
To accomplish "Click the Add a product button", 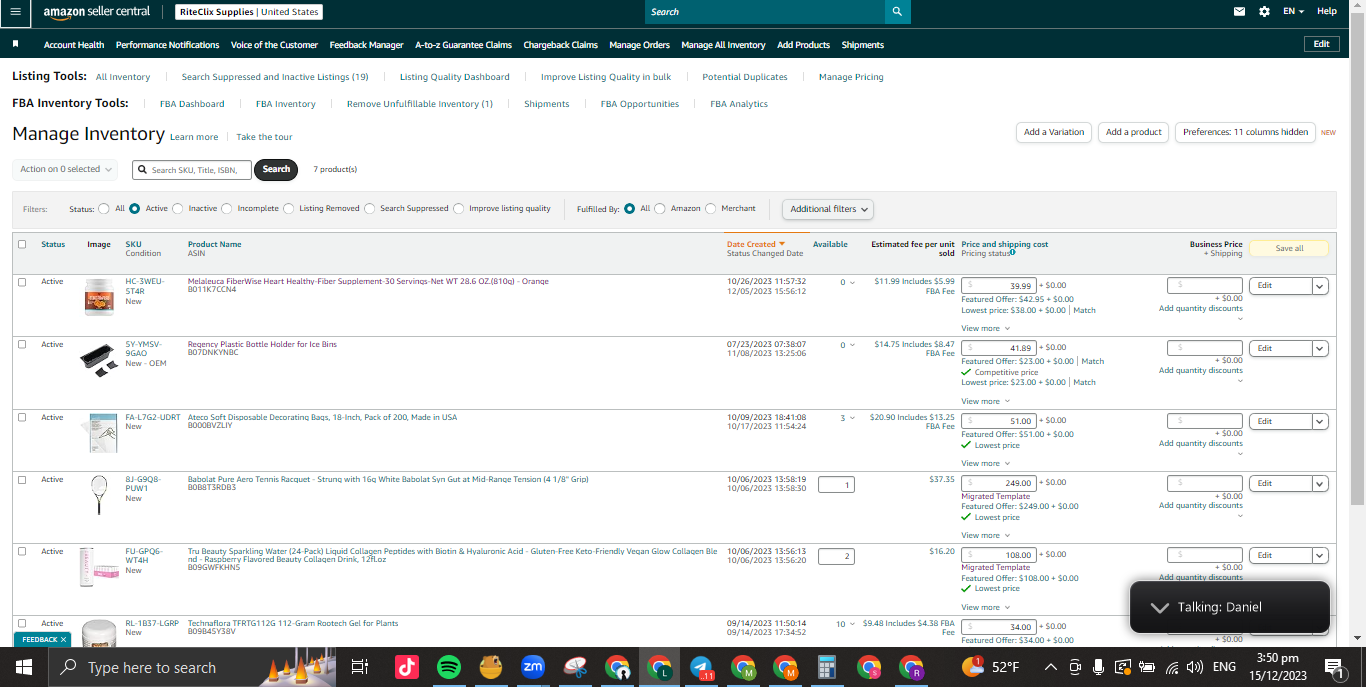I will 1134,132.
